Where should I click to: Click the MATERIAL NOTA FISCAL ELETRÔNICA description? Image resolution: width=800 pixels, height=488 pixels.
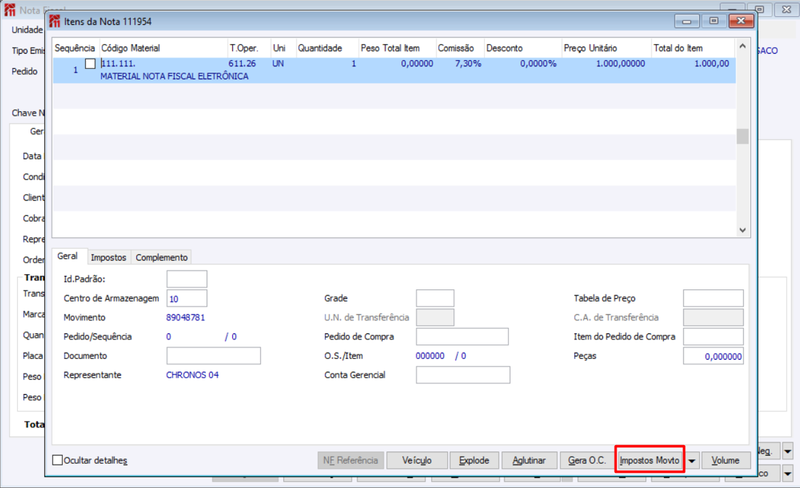click(x=174, y=76)
